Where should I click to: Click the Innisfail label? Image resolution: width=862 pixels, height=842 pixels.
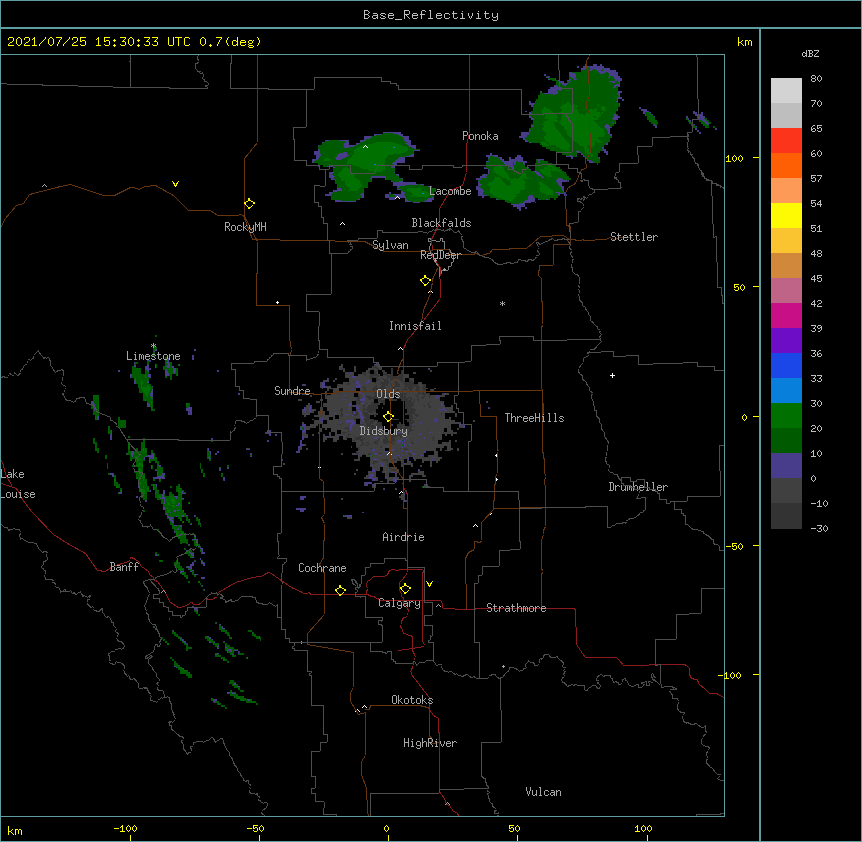pos(415,326)
